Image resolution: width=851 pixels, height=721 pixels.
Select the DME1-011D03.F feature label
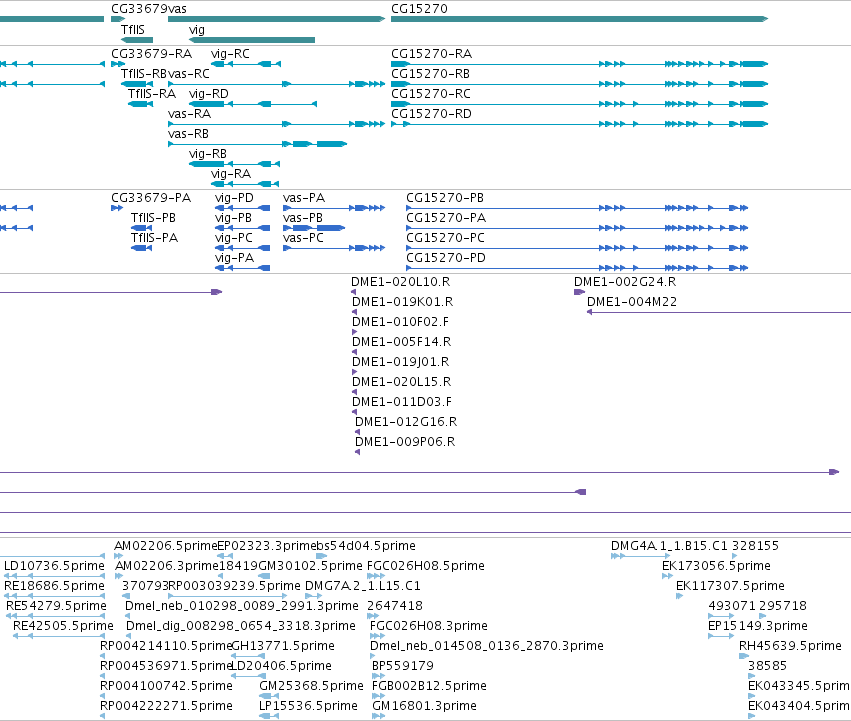point(402,402)
